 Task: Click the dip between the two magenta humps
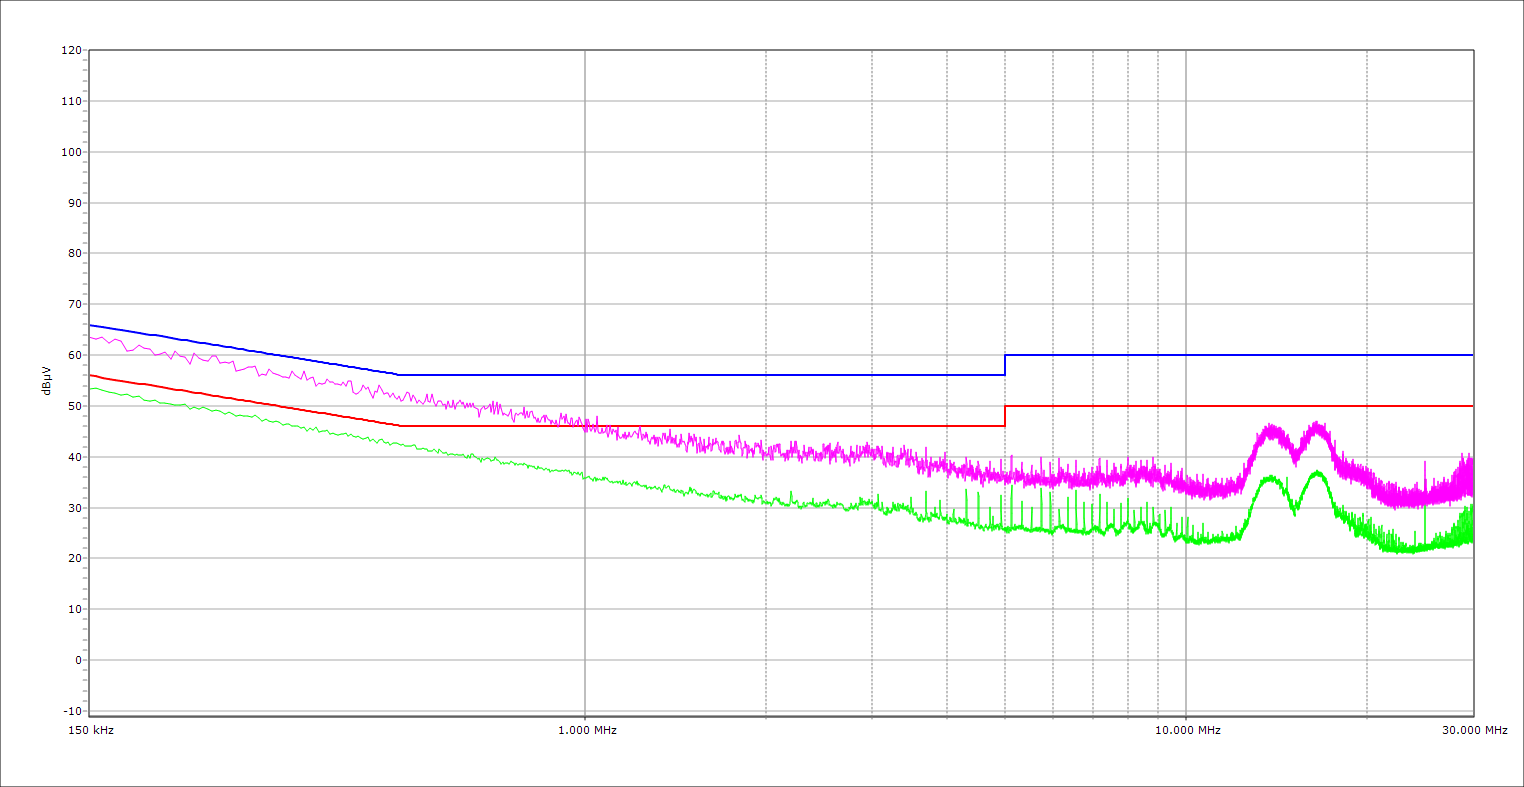[x=1296, y=455]
